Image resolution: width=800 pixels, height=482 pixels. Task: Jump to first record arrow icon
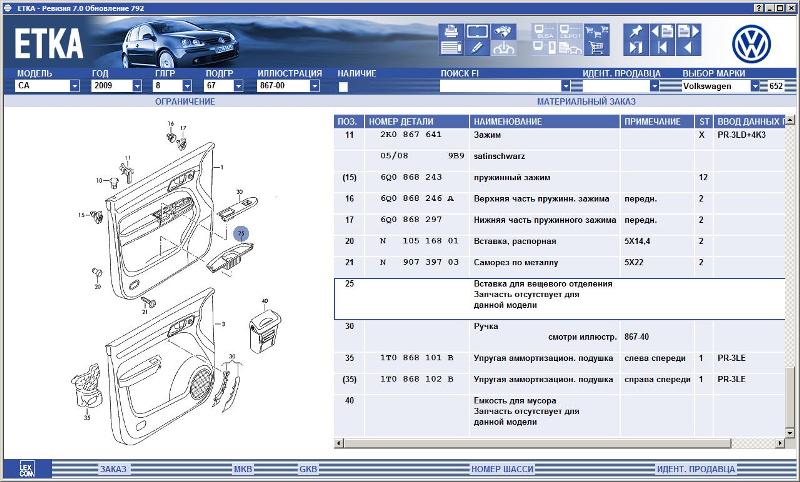click(x=662, y=48)
